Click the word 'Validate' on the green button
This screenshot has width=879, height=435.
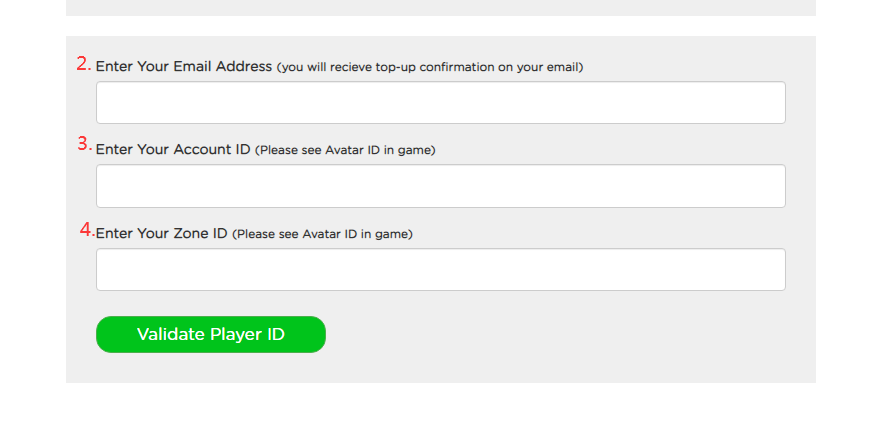click(x=170, y=335)
